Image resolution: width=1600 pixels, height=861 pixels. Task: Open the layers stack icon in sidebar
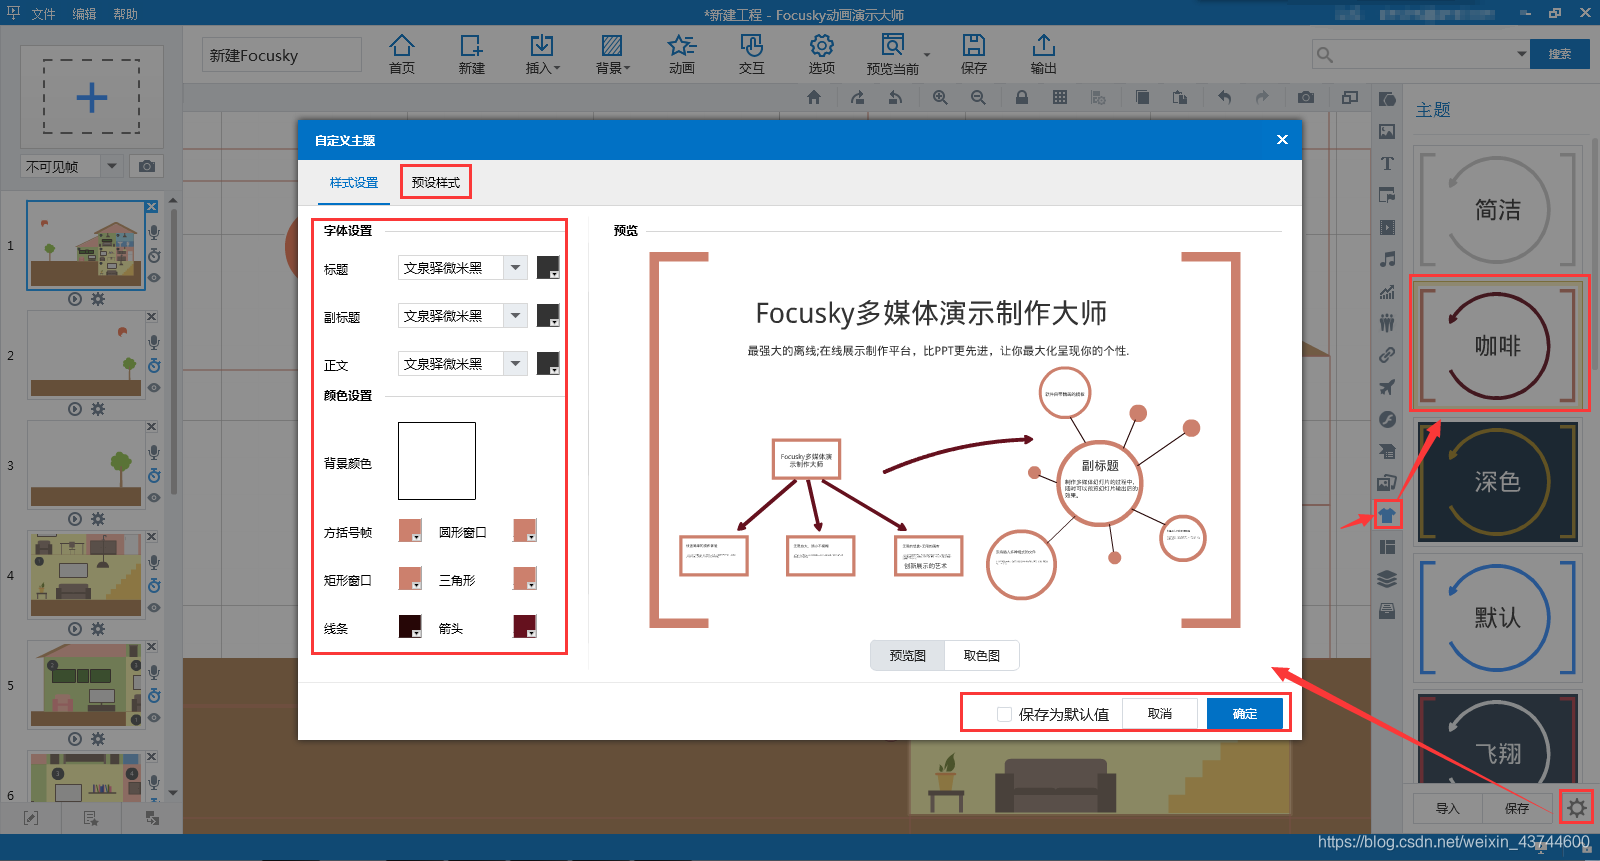(1387, 579)
